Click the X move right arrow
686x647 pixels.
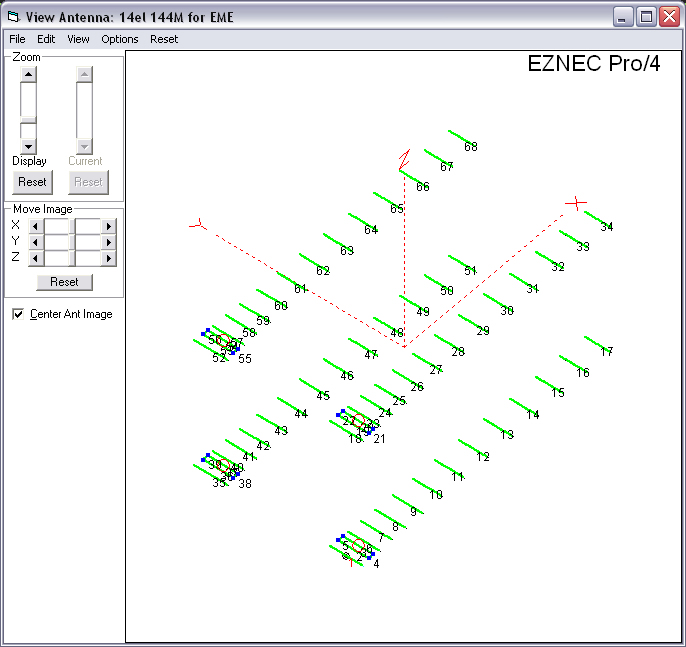(x=108, y=227)
